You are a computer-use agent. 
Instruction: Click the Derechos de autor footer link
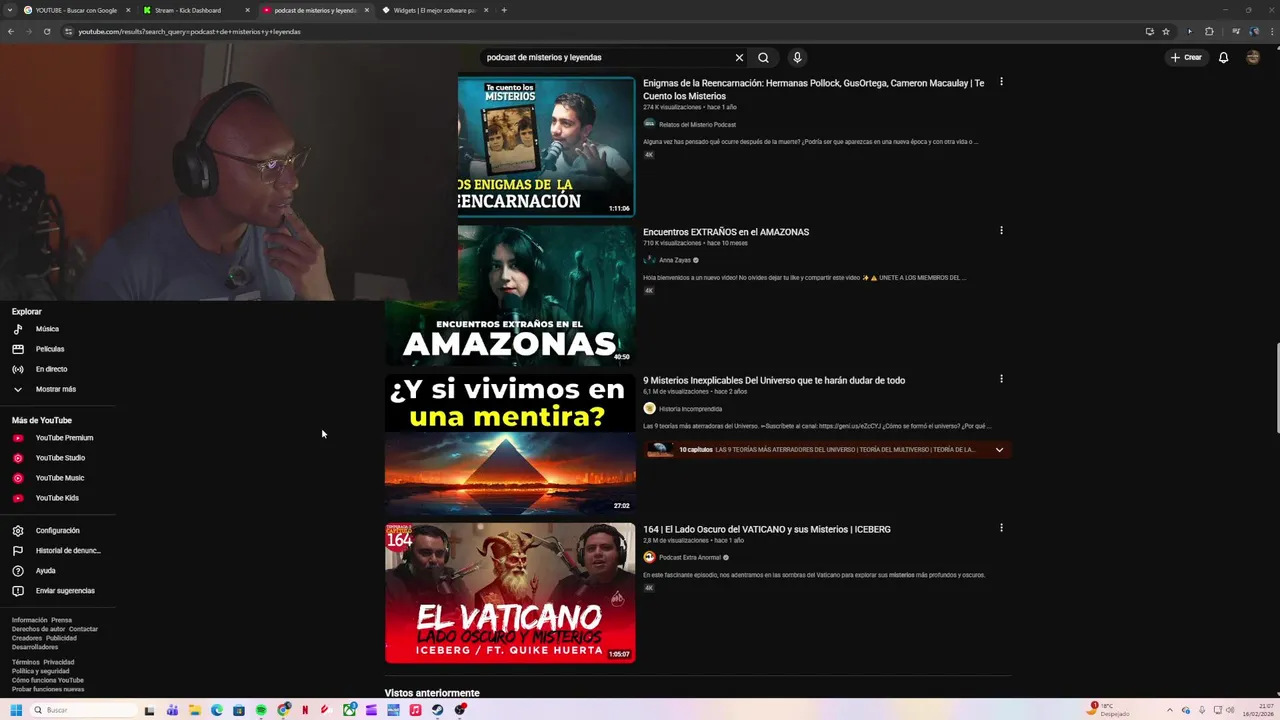(x=38, y=629)
